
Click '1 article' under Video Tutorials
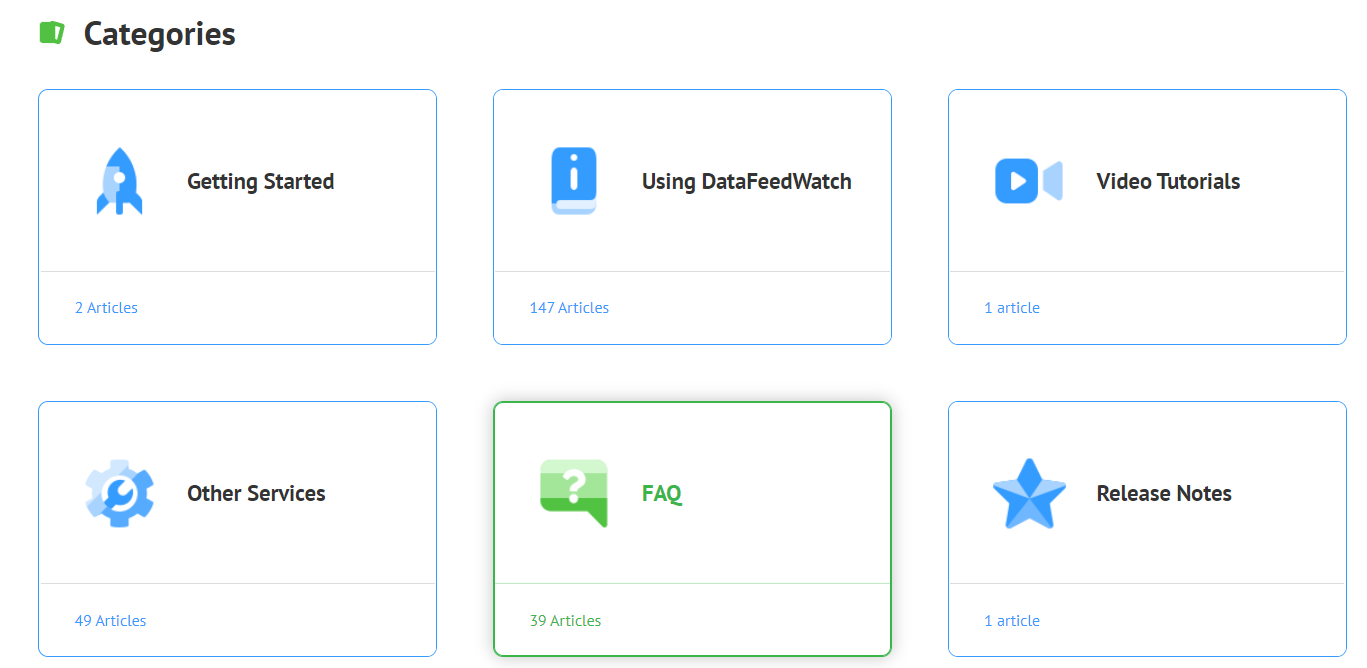(x=1012, y=308)
